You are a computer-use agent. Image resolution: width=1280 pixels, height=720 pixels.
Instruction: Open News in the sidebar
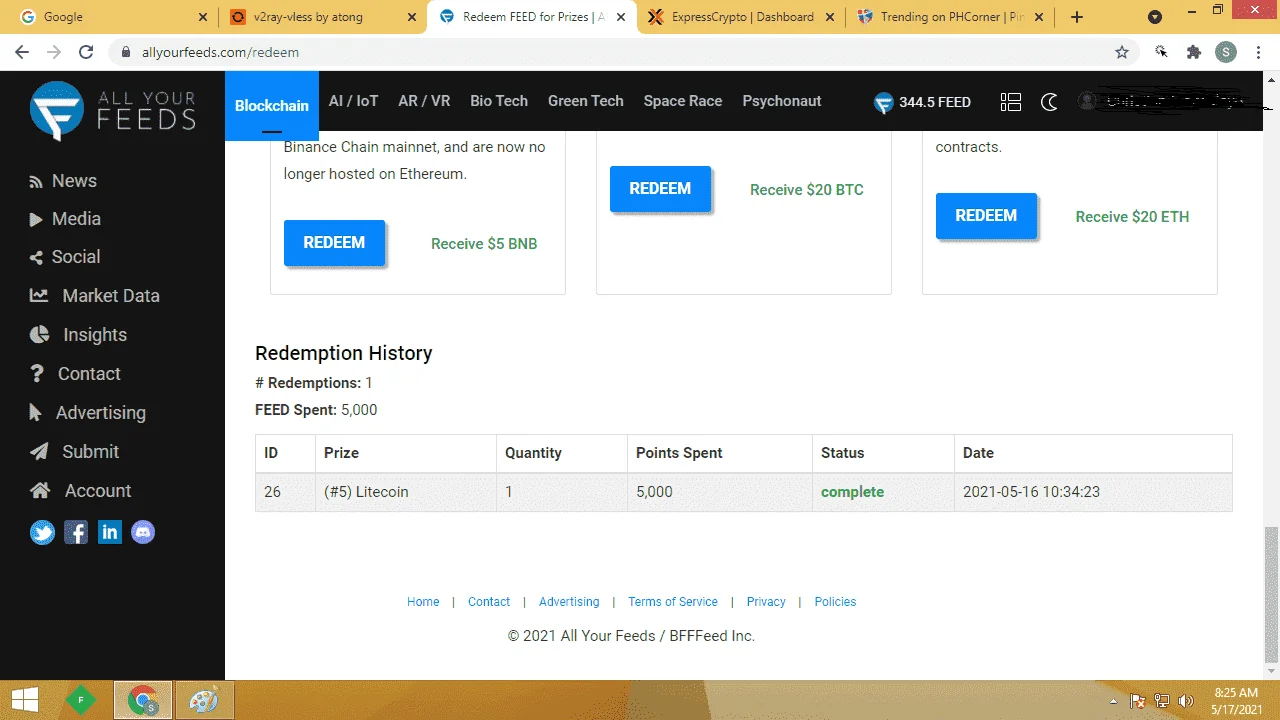pyautogui.click(x=63, y=181)
